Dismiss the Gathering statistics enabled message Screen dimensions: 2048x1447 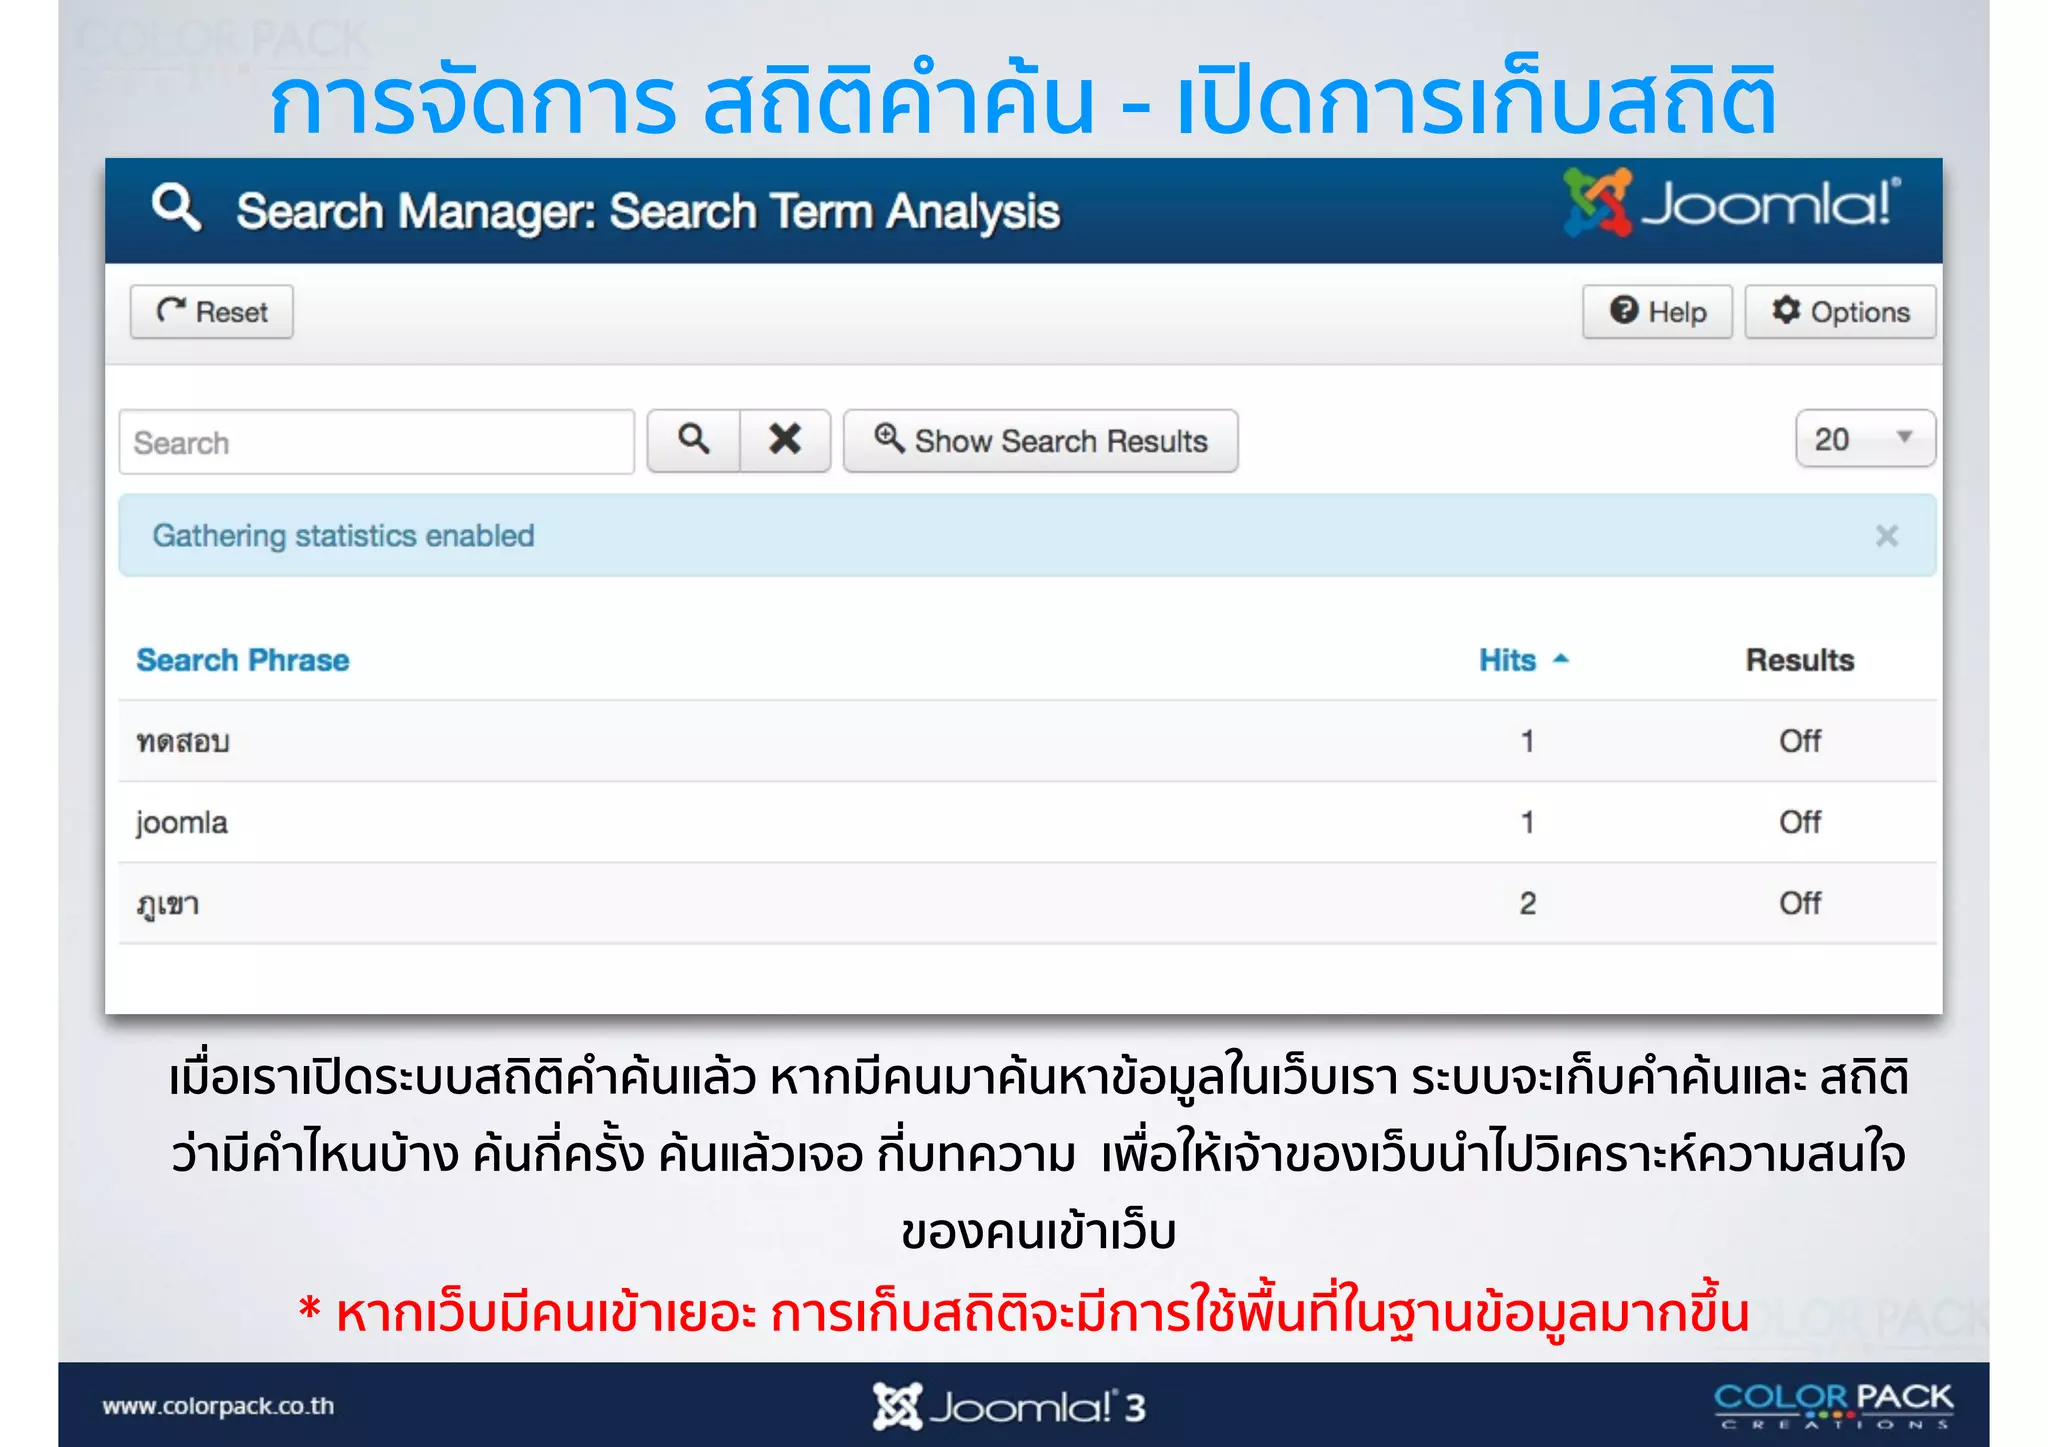click(x=1886, y=536)
